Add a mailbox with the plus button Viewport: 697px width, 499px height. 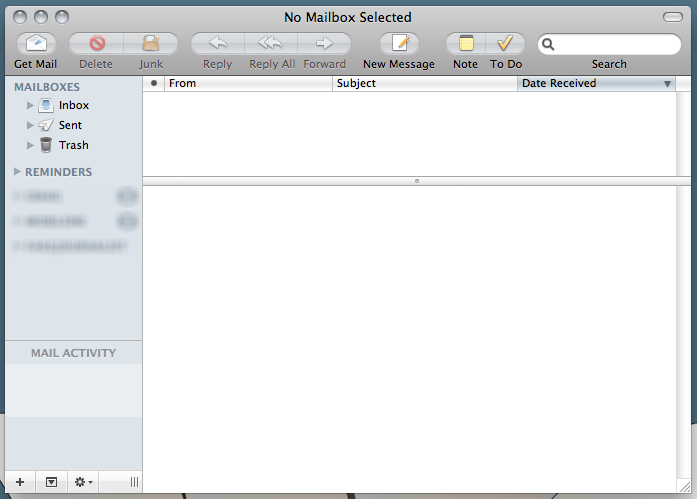(x=20, y=482)
